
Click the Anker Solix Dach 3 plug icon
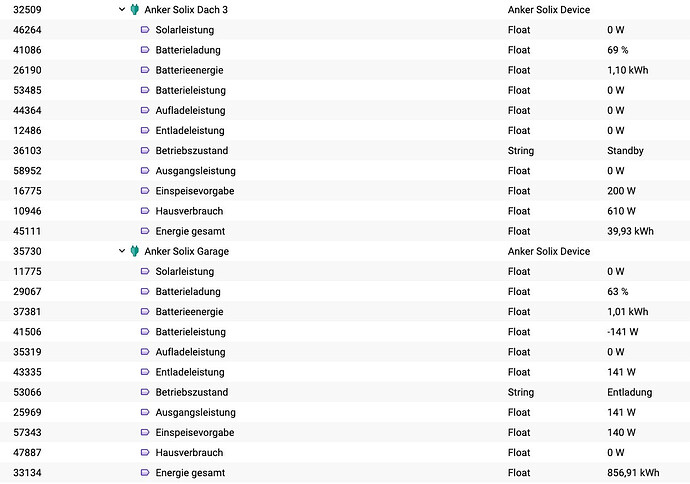tap(135, 9)
